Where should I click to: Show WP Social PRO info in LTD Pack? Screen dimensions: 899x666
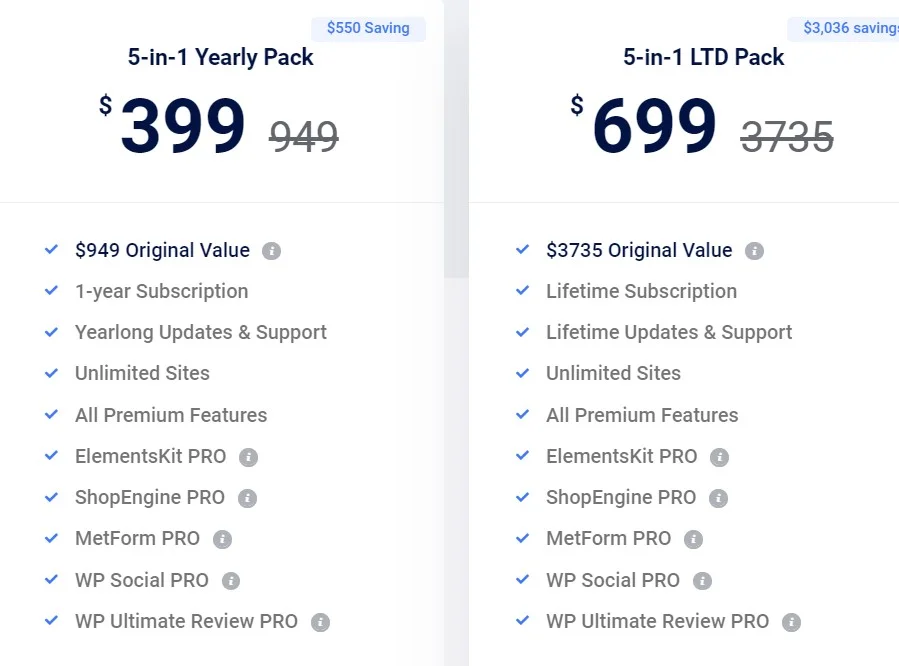point(702,581)
